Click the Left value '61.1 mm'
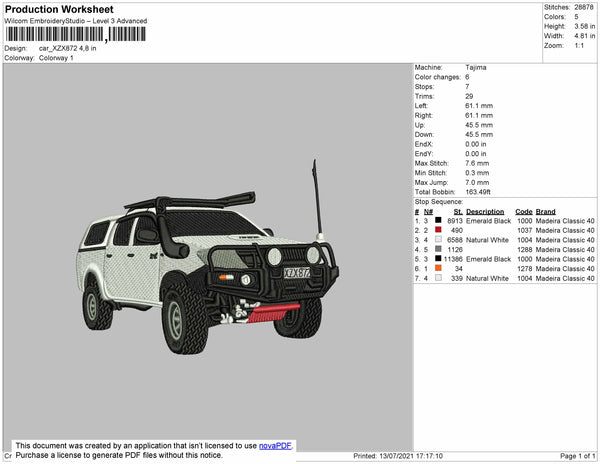Image resolution: width=600 pixels, height=464 pixels. 479,106
